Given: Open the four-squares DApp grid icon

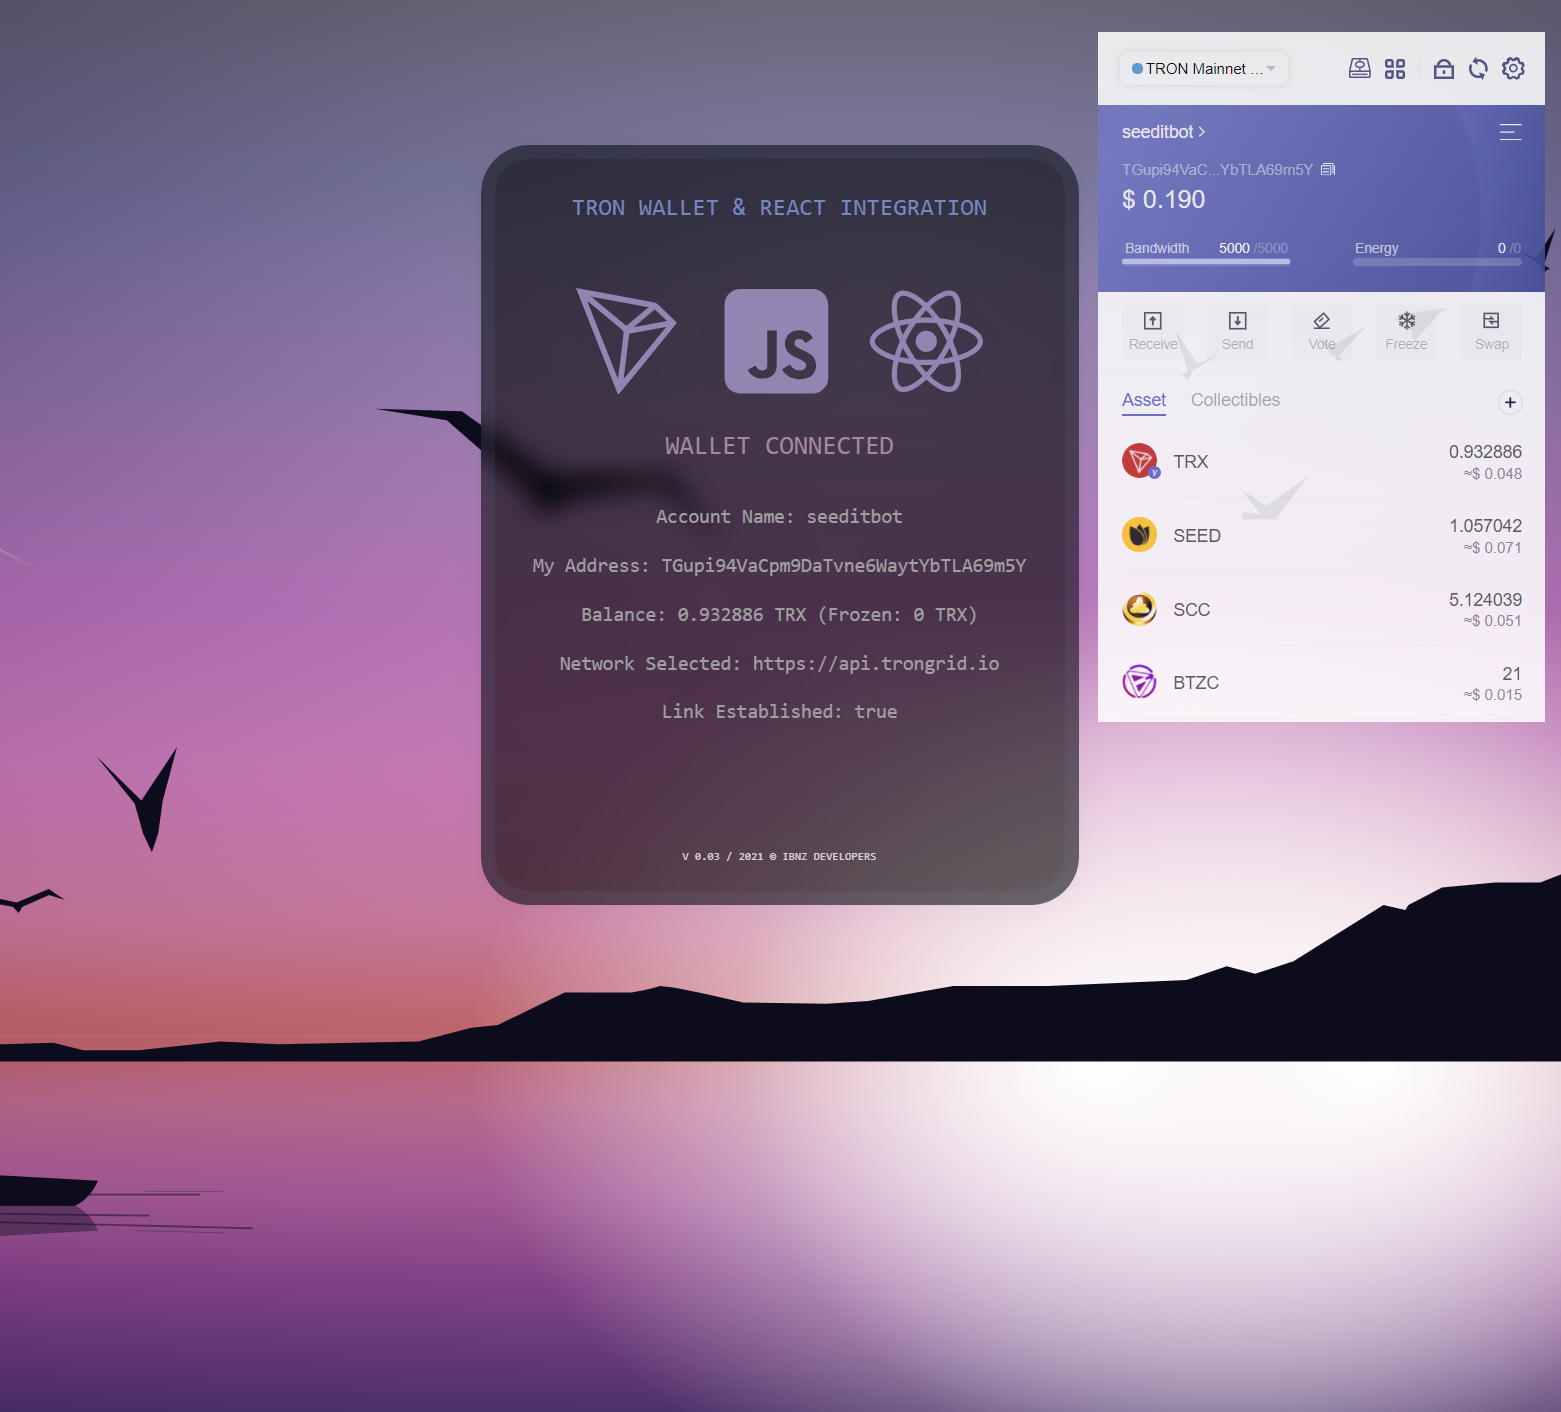Looking at the screenshot, I should pyautogui.click(x=1395, y=68).
